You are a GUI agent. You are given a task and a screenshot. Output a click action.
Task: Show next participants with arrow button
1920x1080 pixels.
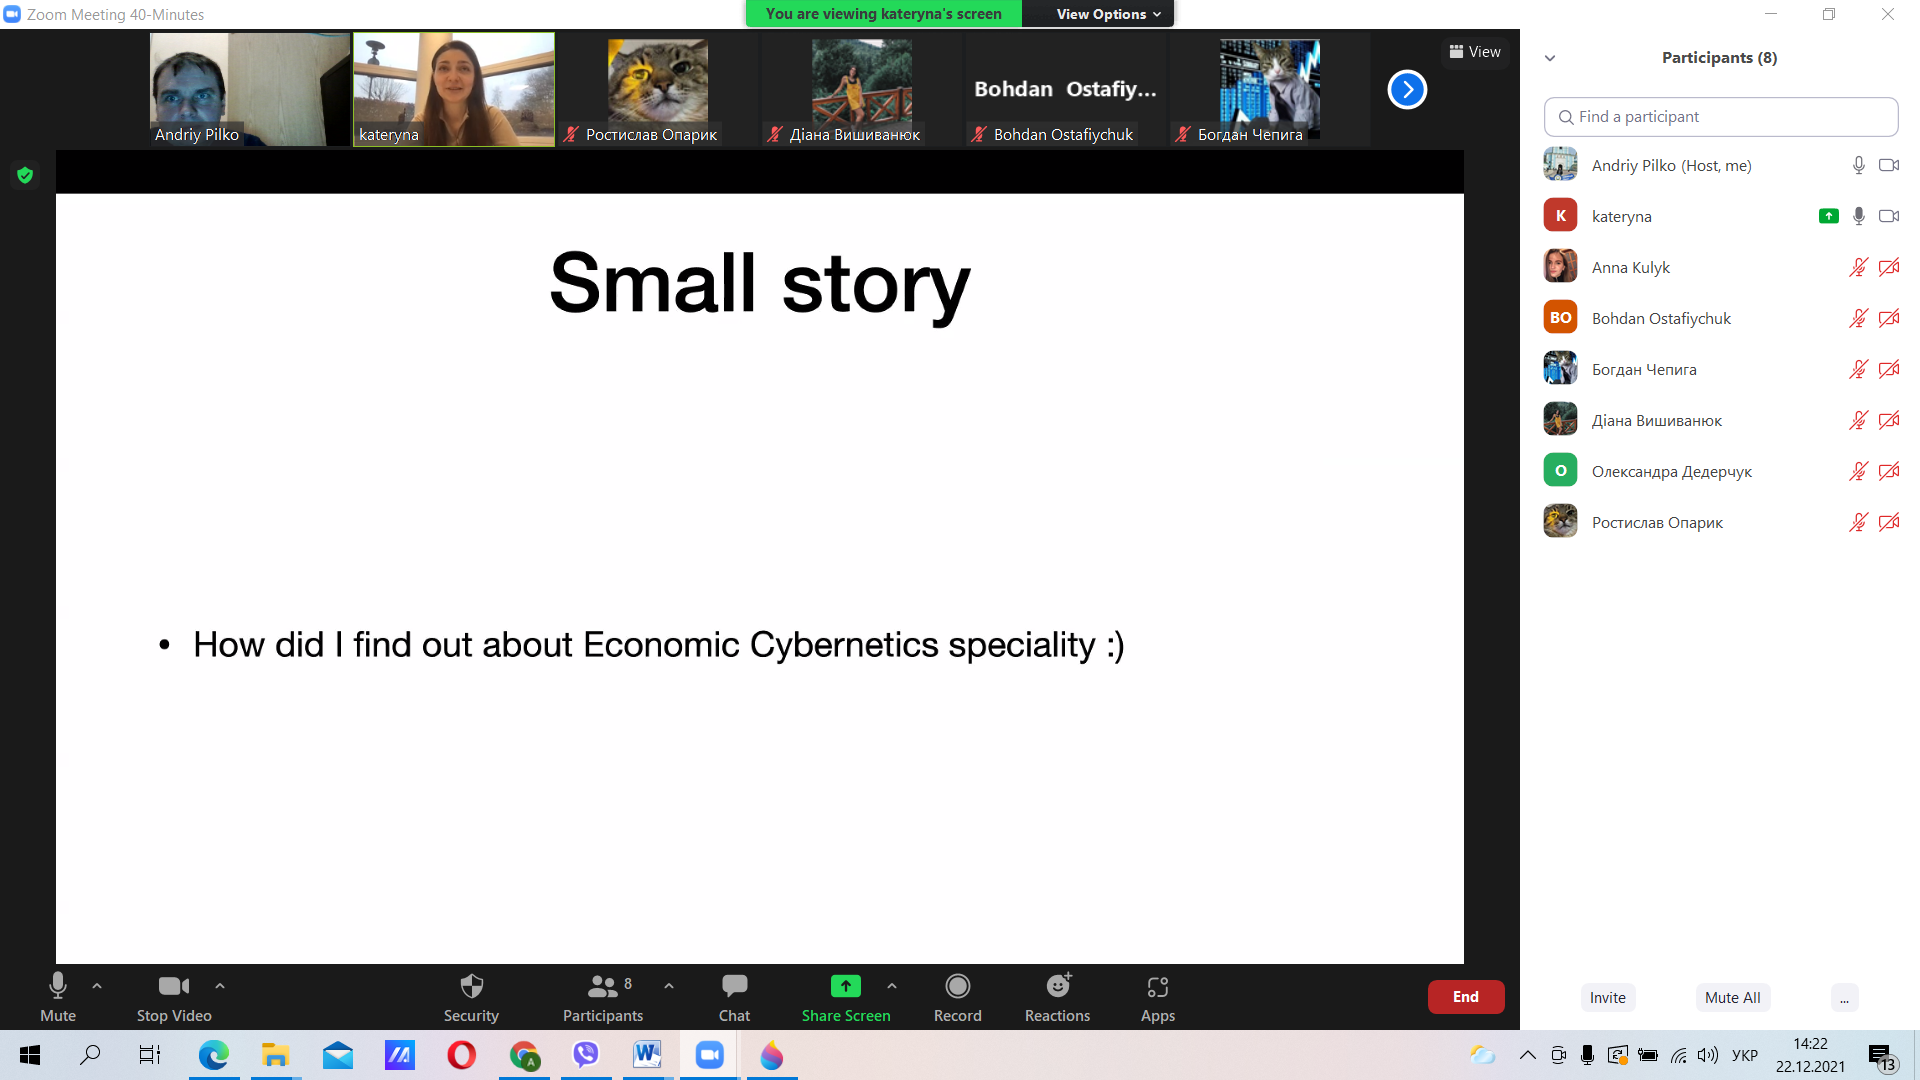[1406, 90]
